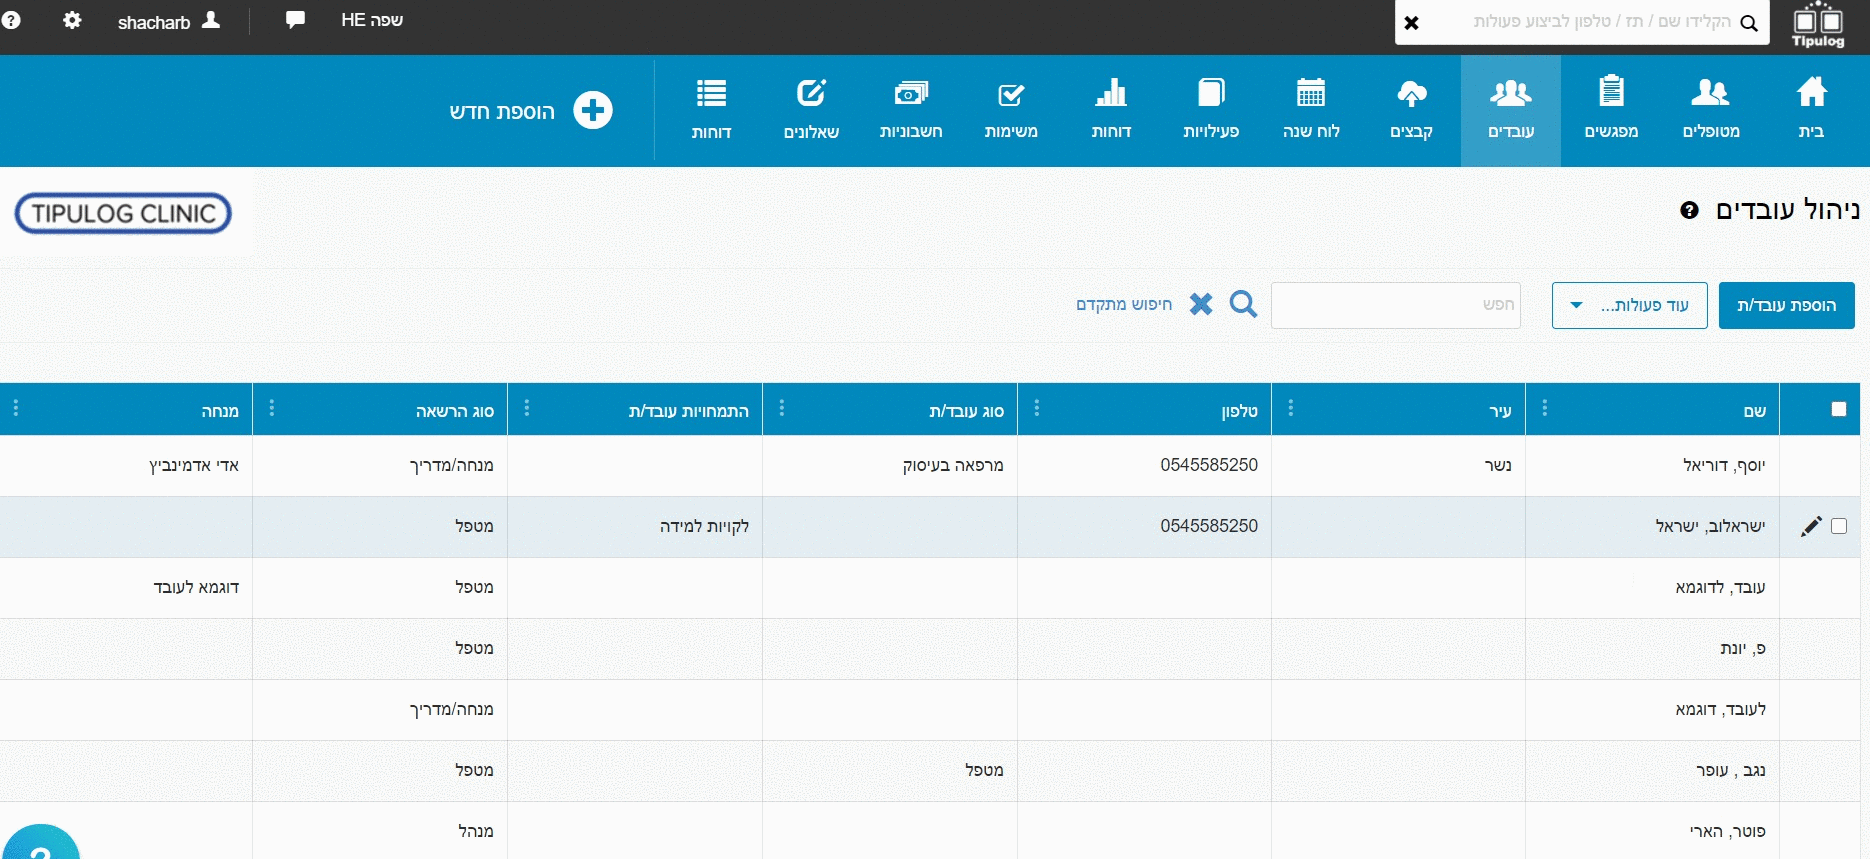Click the הוספת חדש label
Image resolution: width=1870 pixels, height=859 pixels.
click(502, 111)
